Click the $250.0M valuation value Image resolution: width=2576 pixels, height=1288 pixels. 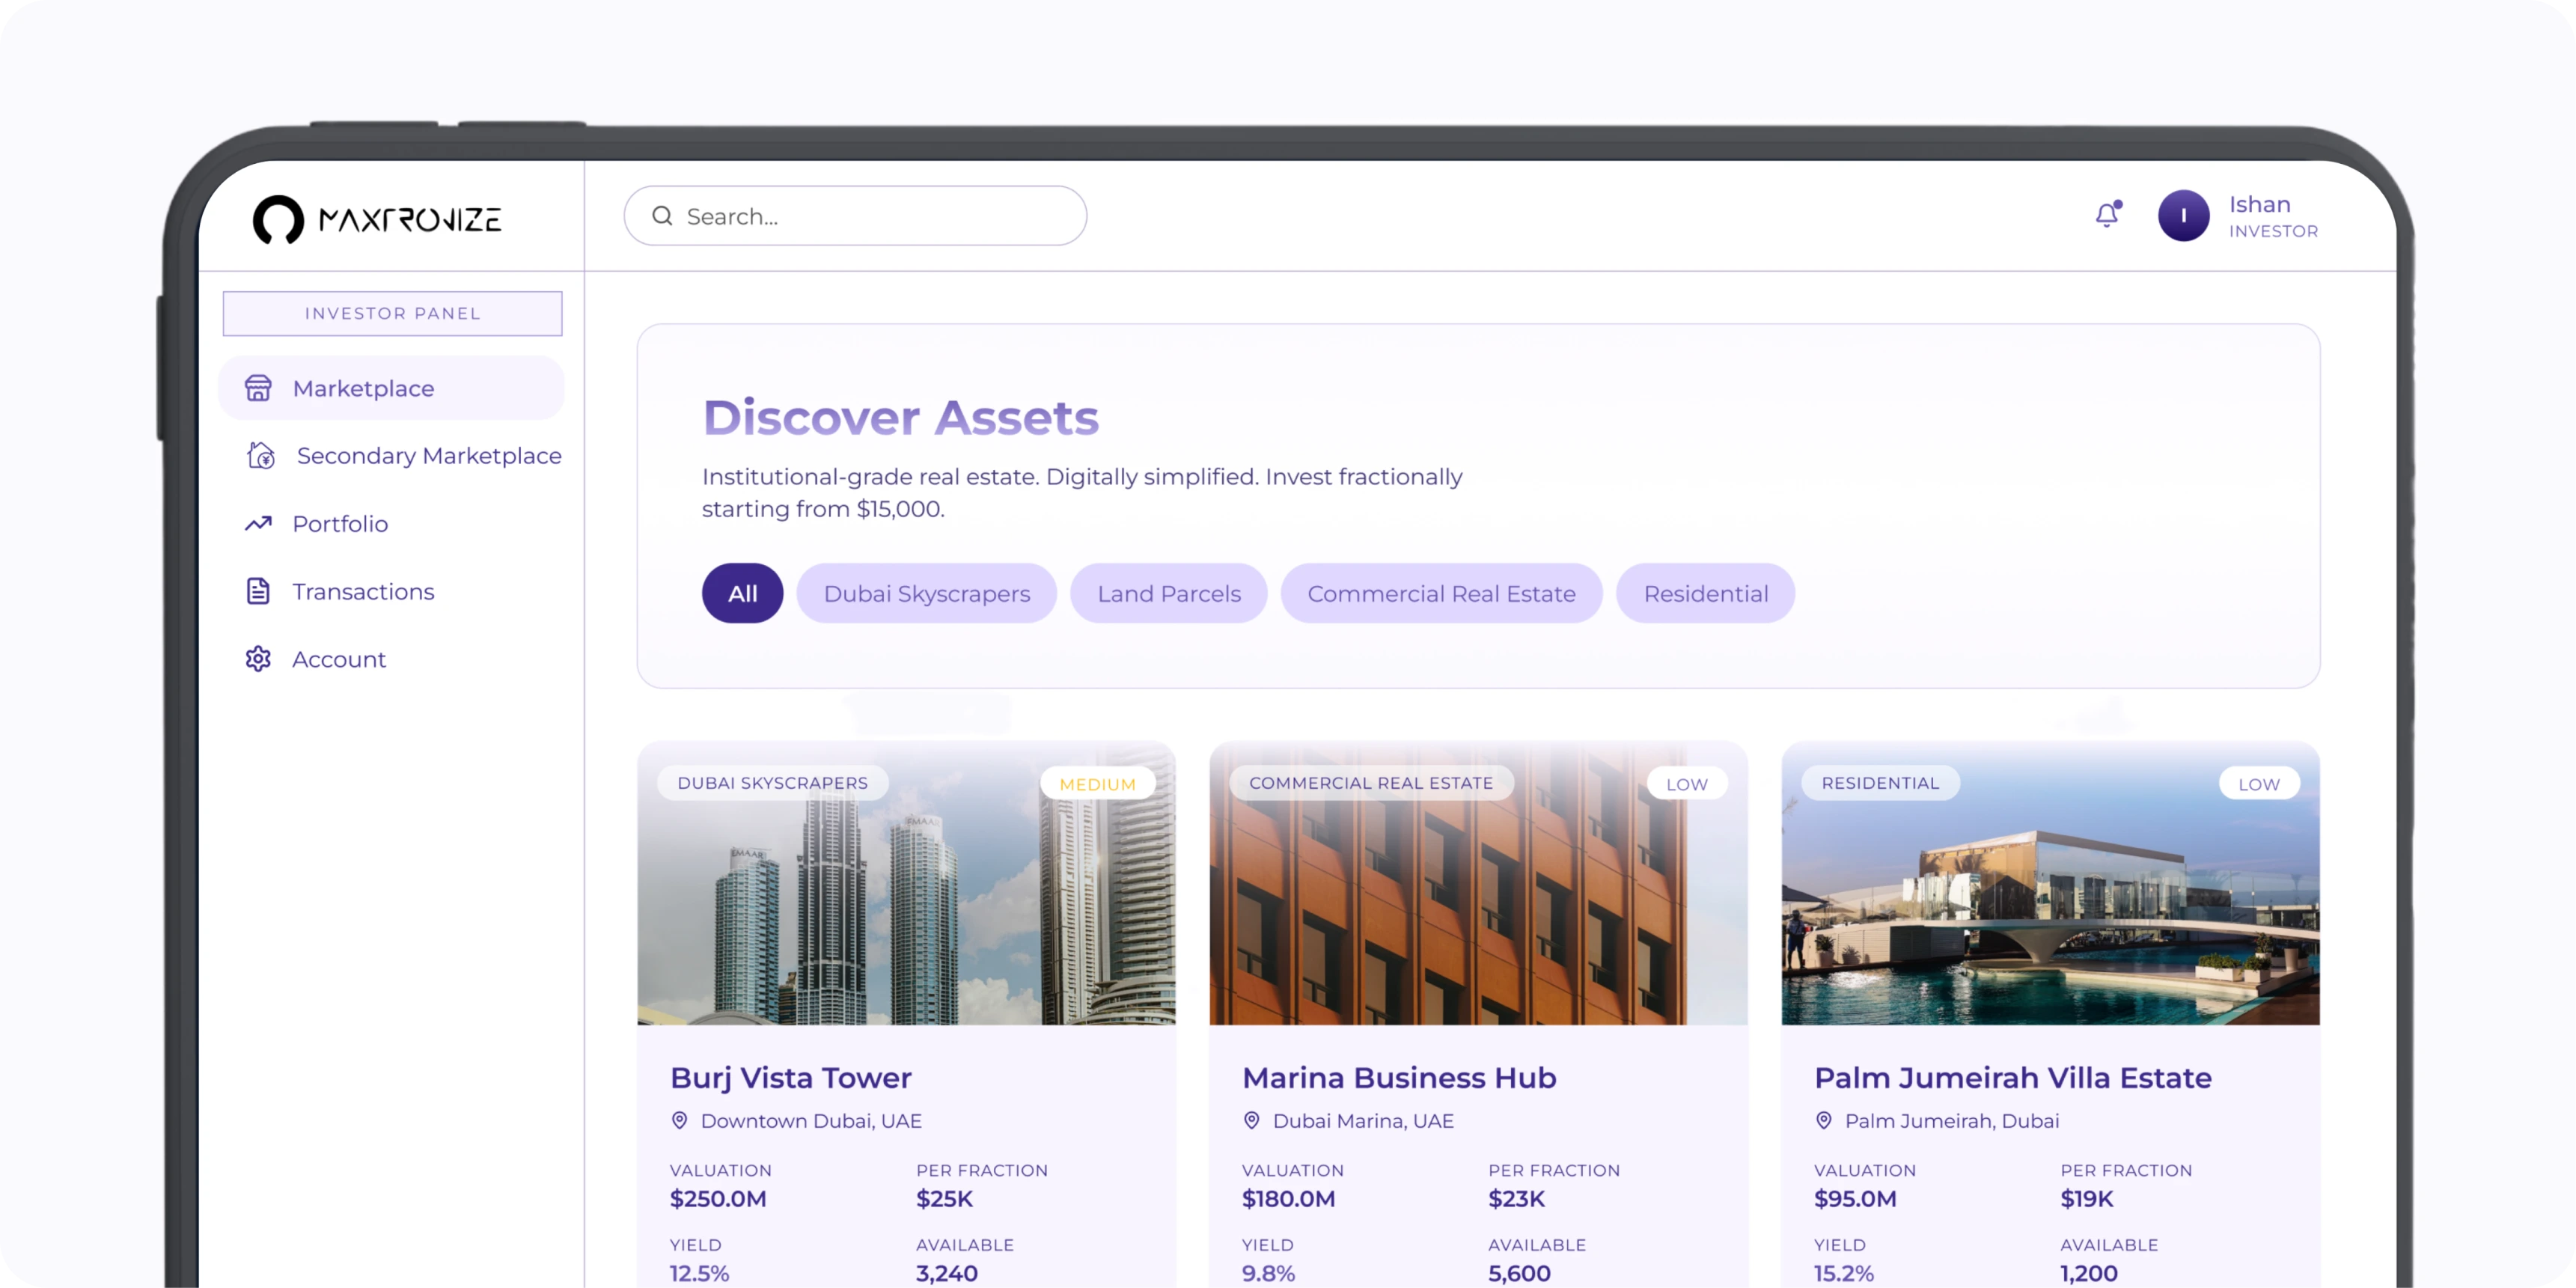pos(718,1198)
